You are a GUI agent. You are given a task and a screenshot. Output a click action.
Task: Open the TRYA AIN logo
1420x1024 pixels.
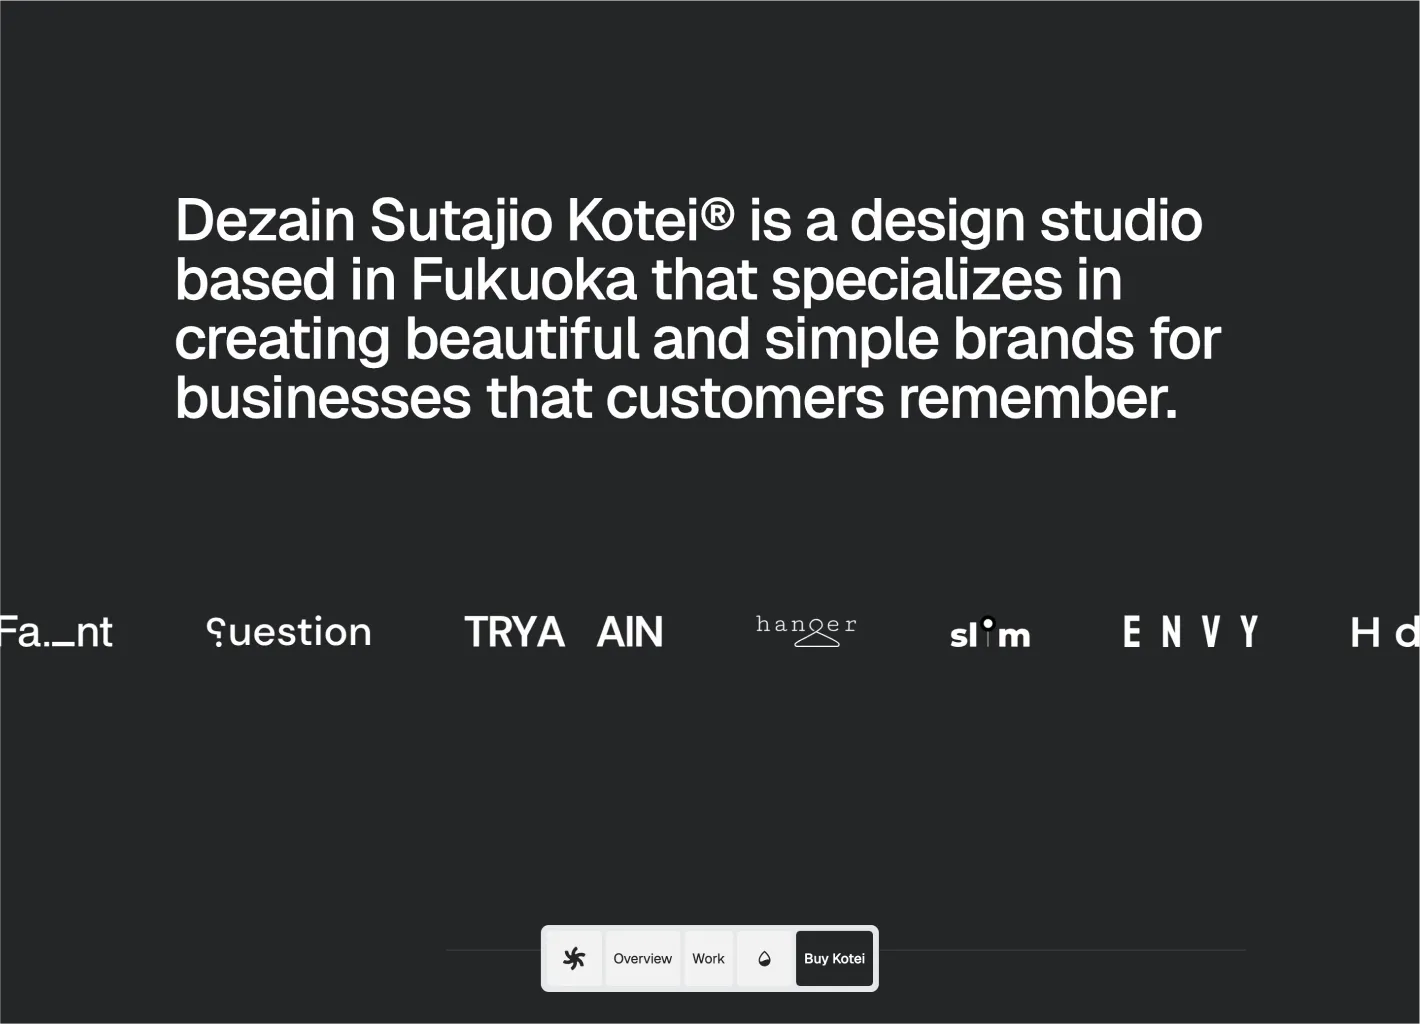tap(563, 632)
